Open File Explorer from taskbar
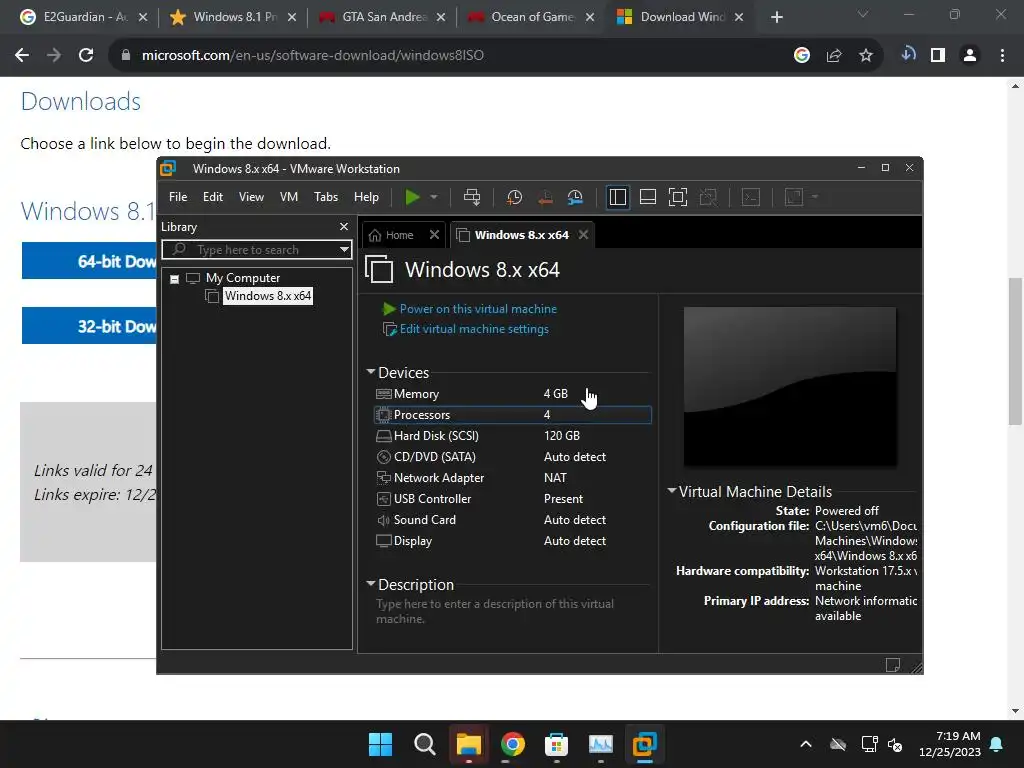This screenshot has width=1024, height=768. click(x=468, y=744)
